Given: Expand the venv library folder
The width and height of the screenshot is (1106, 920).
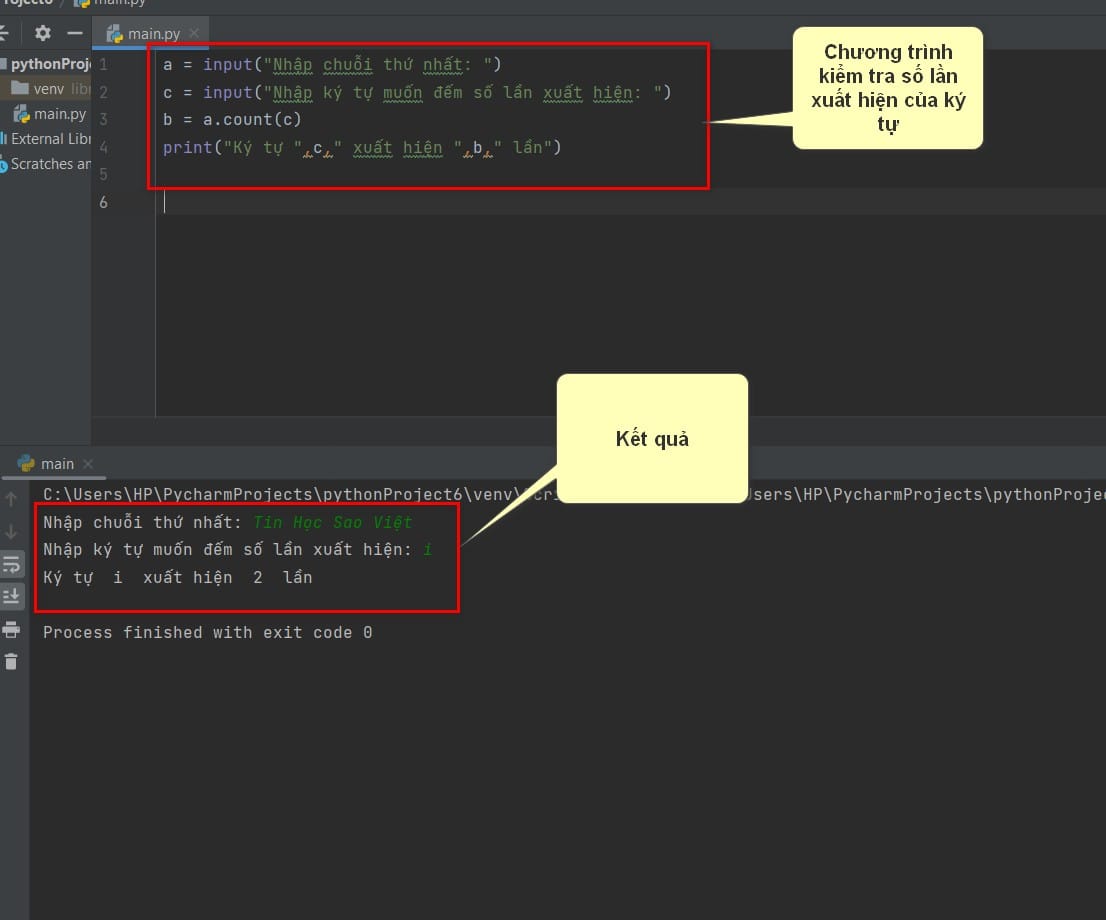Looking at the screenshot, I should point(48,89).
